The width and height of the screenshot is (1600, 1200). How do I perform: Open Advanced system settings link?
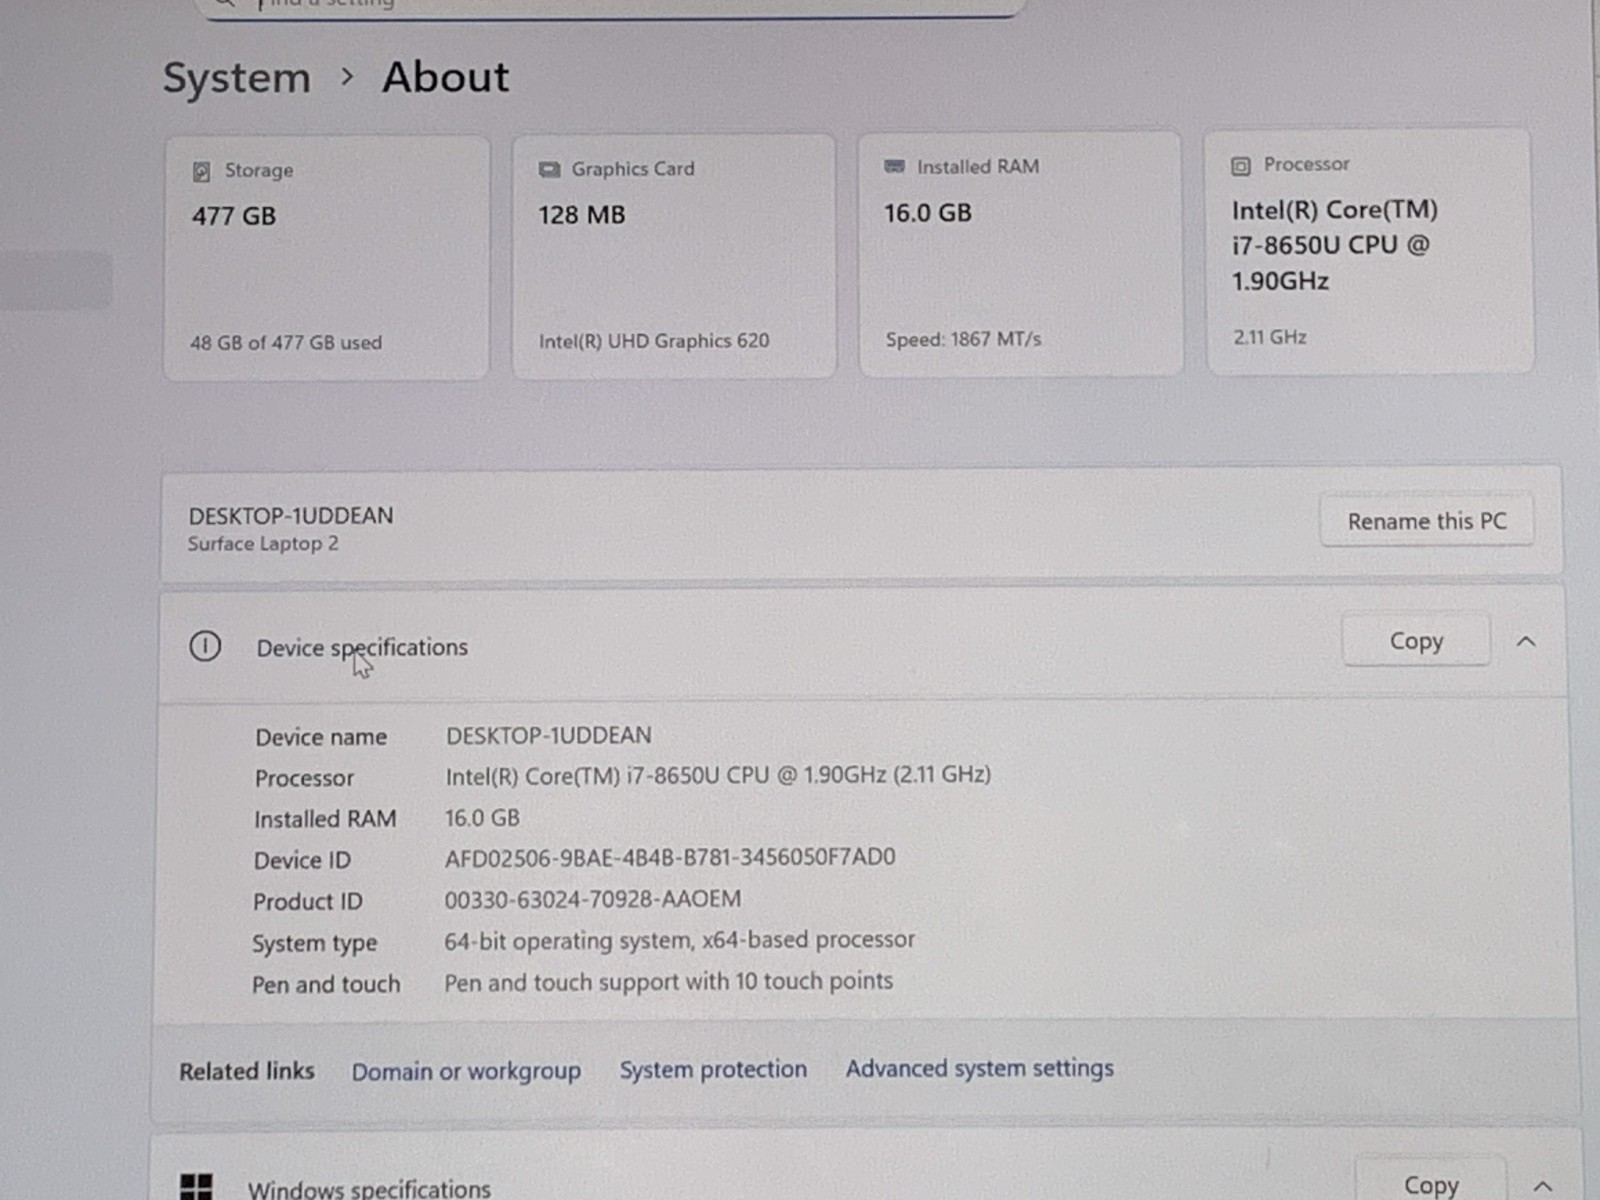pyautogui.click(x=980, y=1068)
